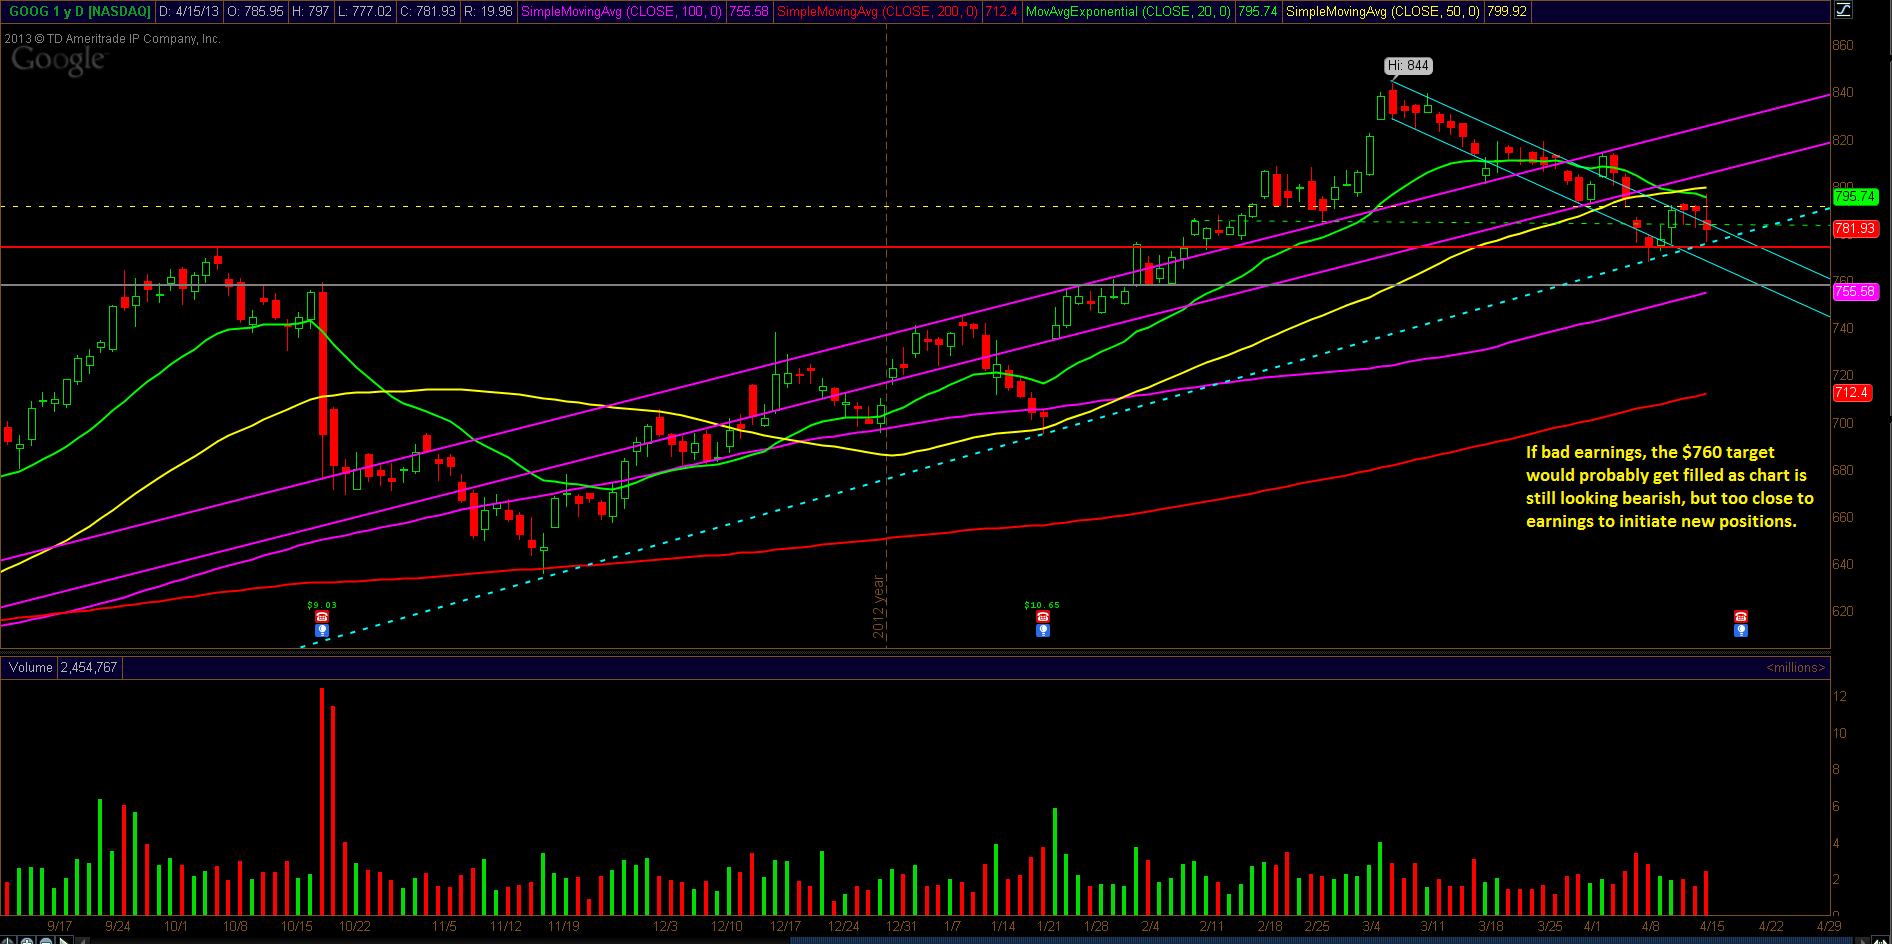1892x944 pixels.
Task: Click the 4/29 date on time axis
Action: [1829, 926]
